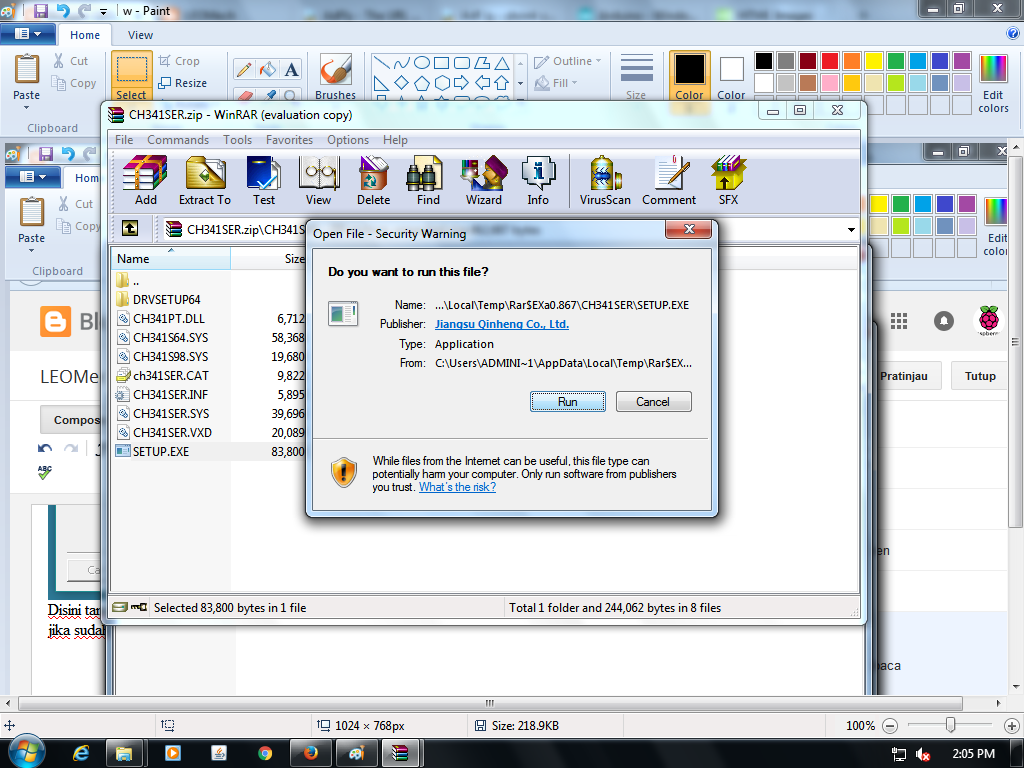This screenshot has width=1024, height=768.
Task: Open the Customize Quick Access Toolbar arrow
Action: pos(103,11)
